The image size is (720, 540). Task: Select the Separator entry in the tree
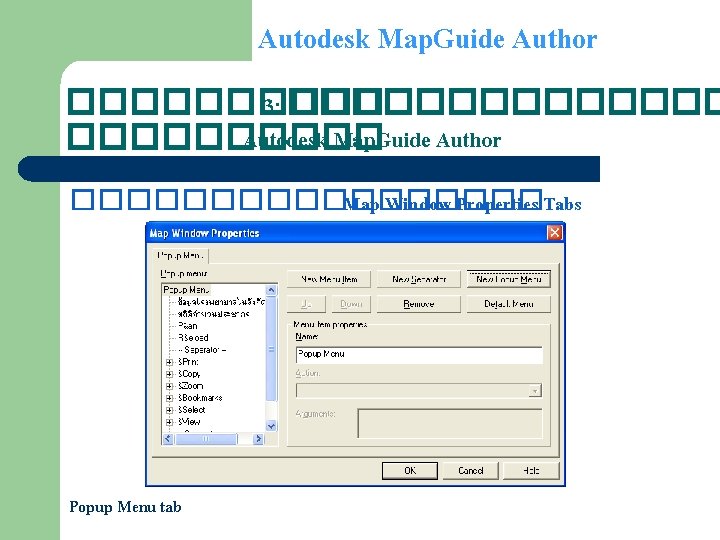coord(202,349)
